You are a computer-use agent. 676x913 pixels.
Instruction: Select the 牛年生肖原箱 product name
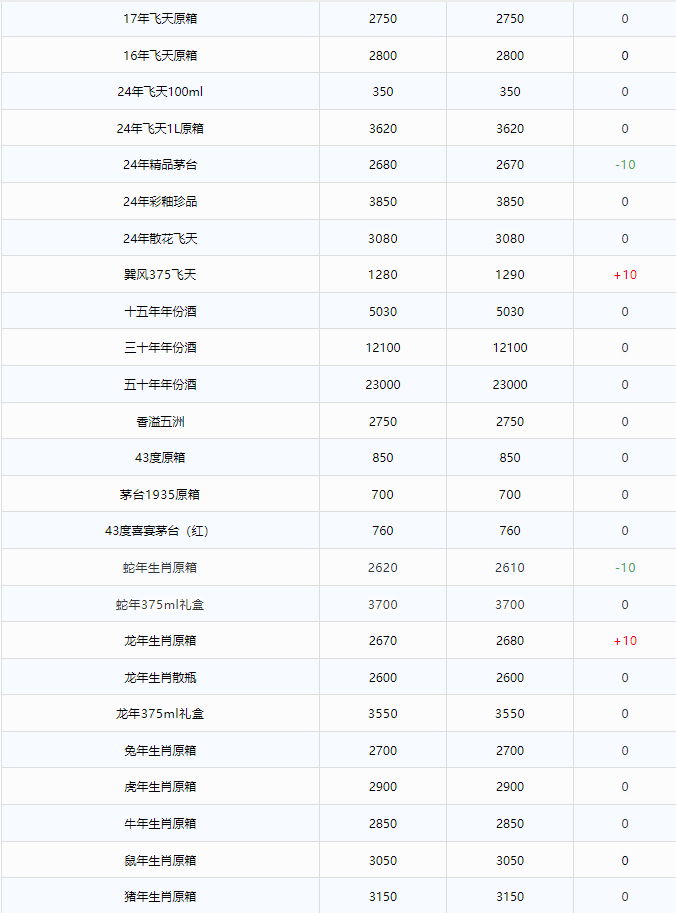[x=160, y=823]
